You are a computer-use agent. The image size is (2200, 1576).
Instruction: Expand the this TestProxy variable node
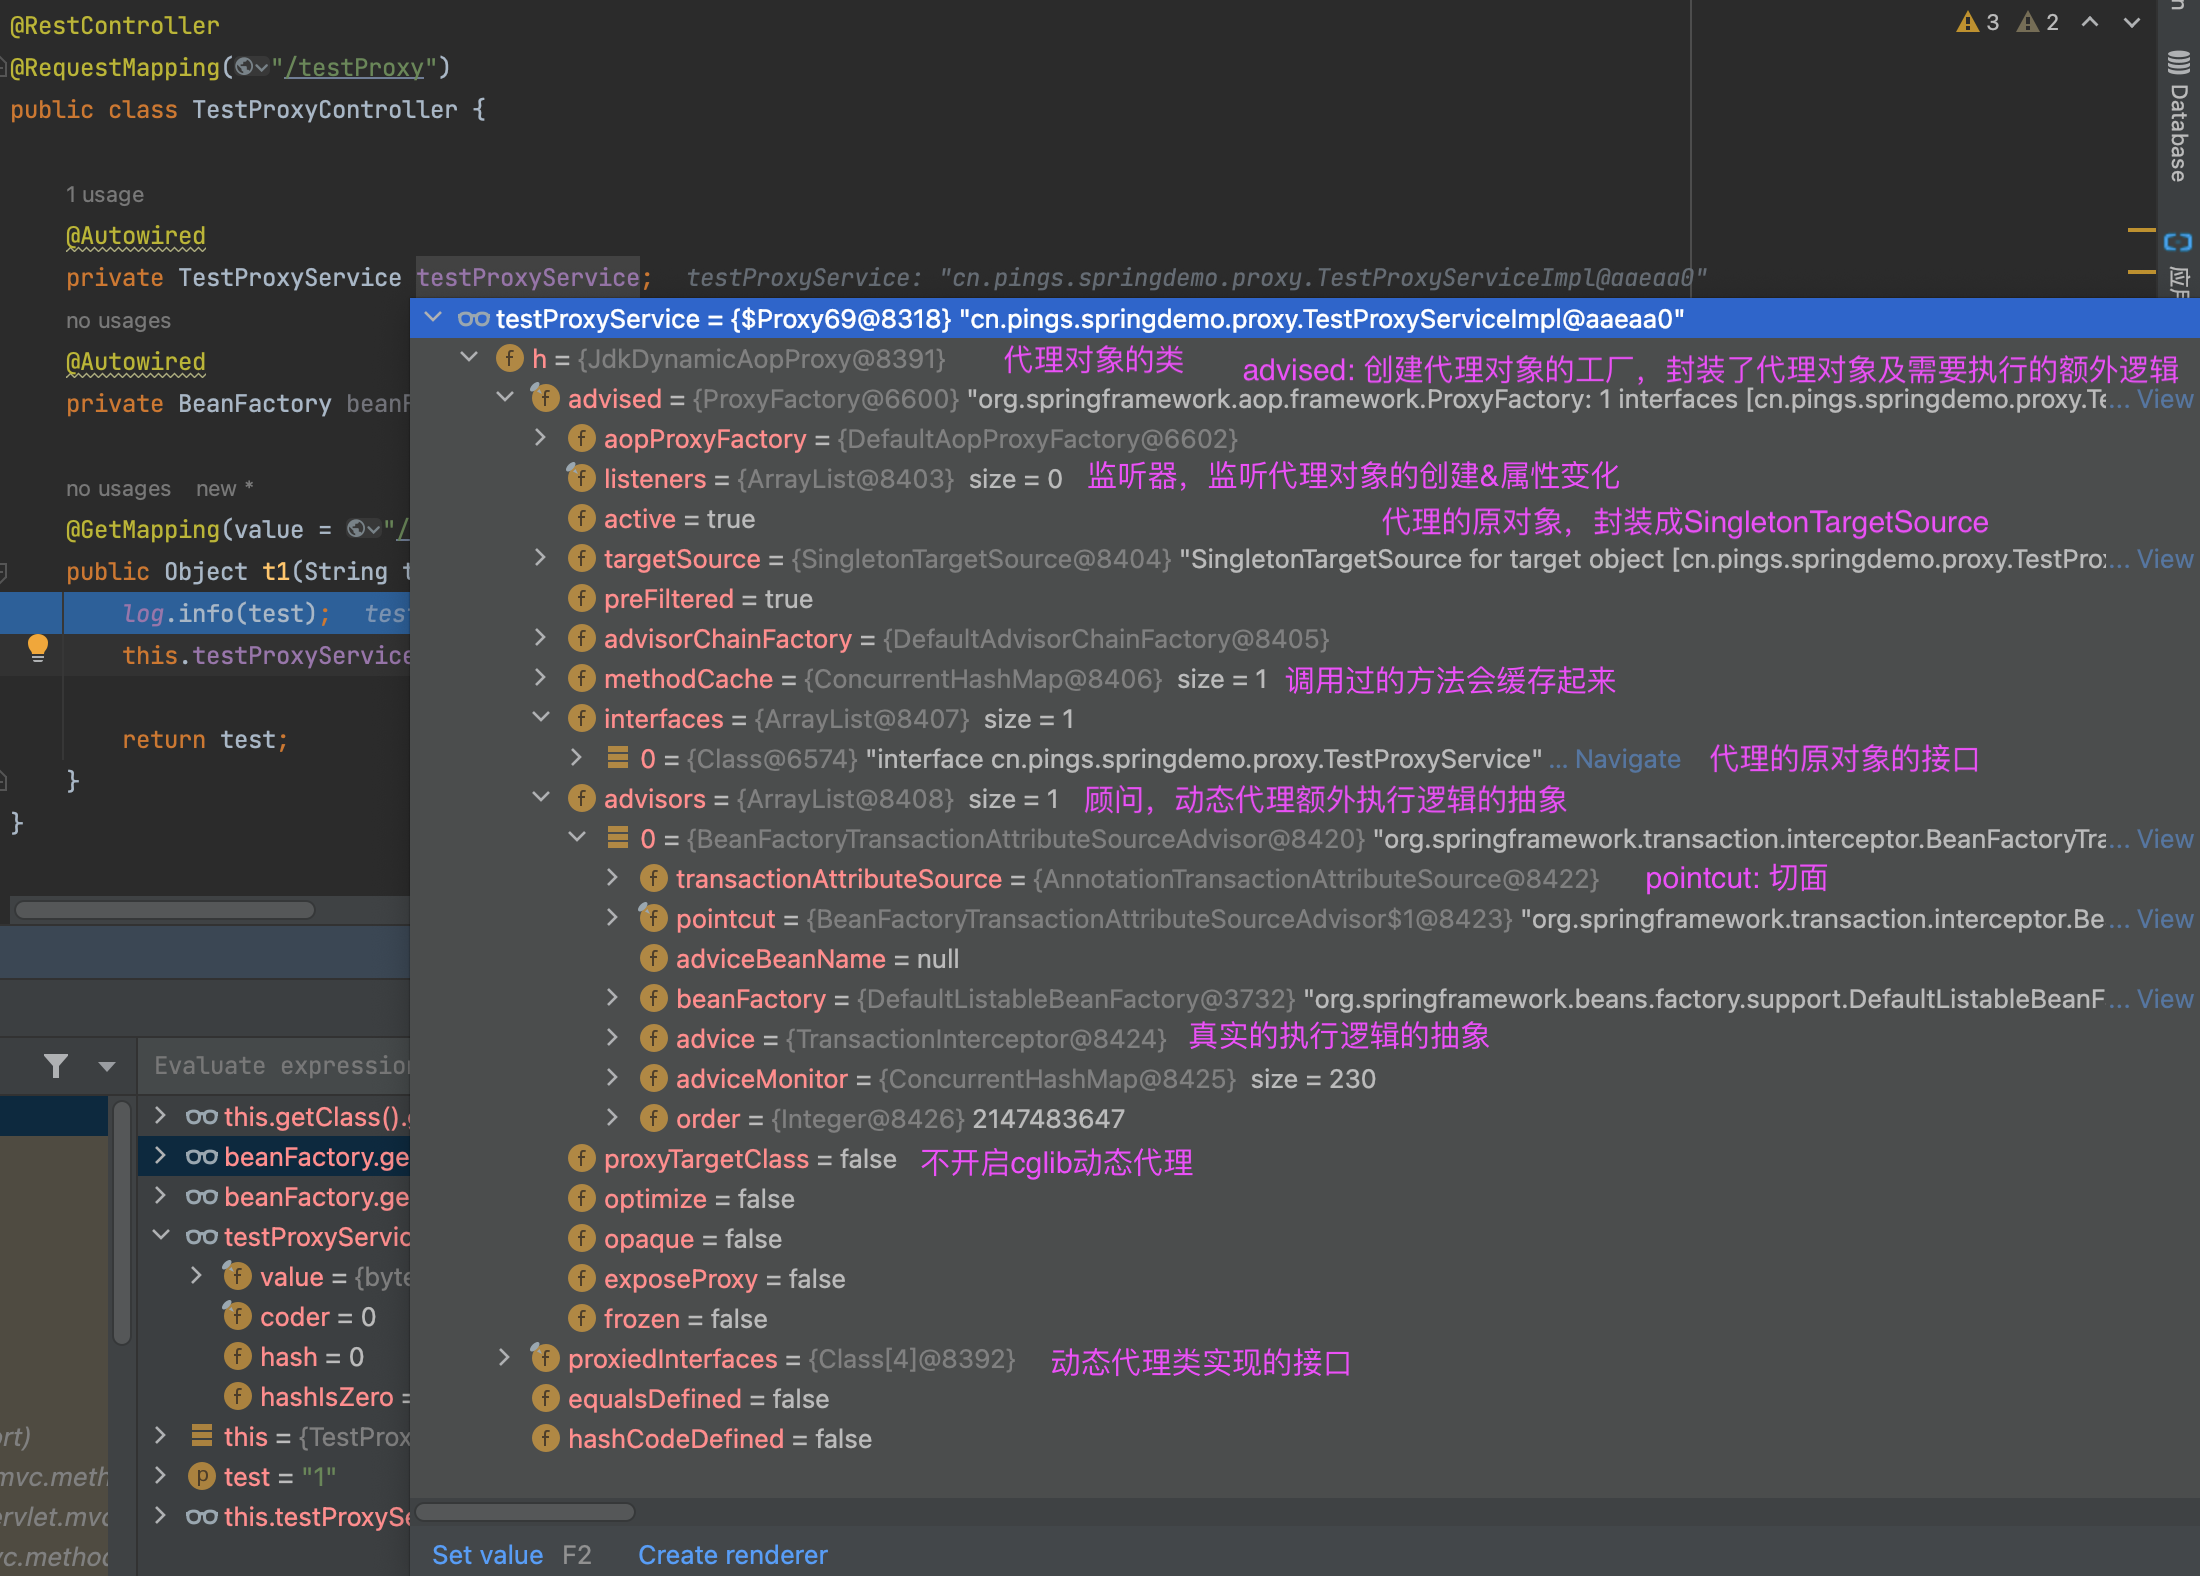[160, 1436]
